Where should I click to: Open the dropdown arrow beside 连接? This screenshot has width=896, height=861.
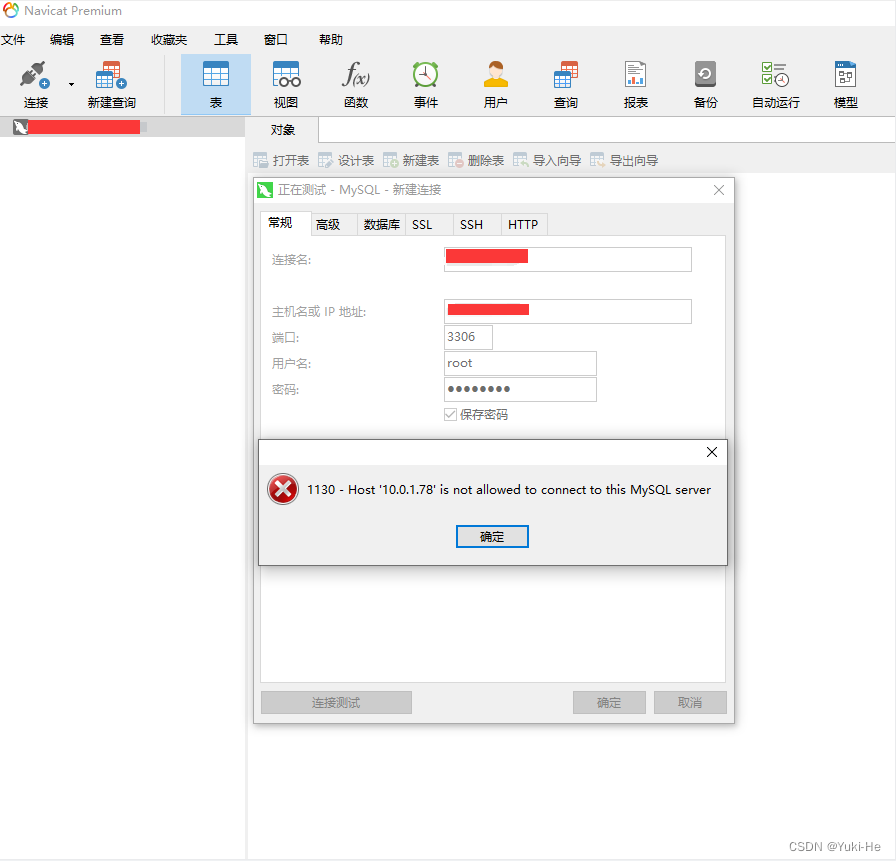[x=71, y=85]
